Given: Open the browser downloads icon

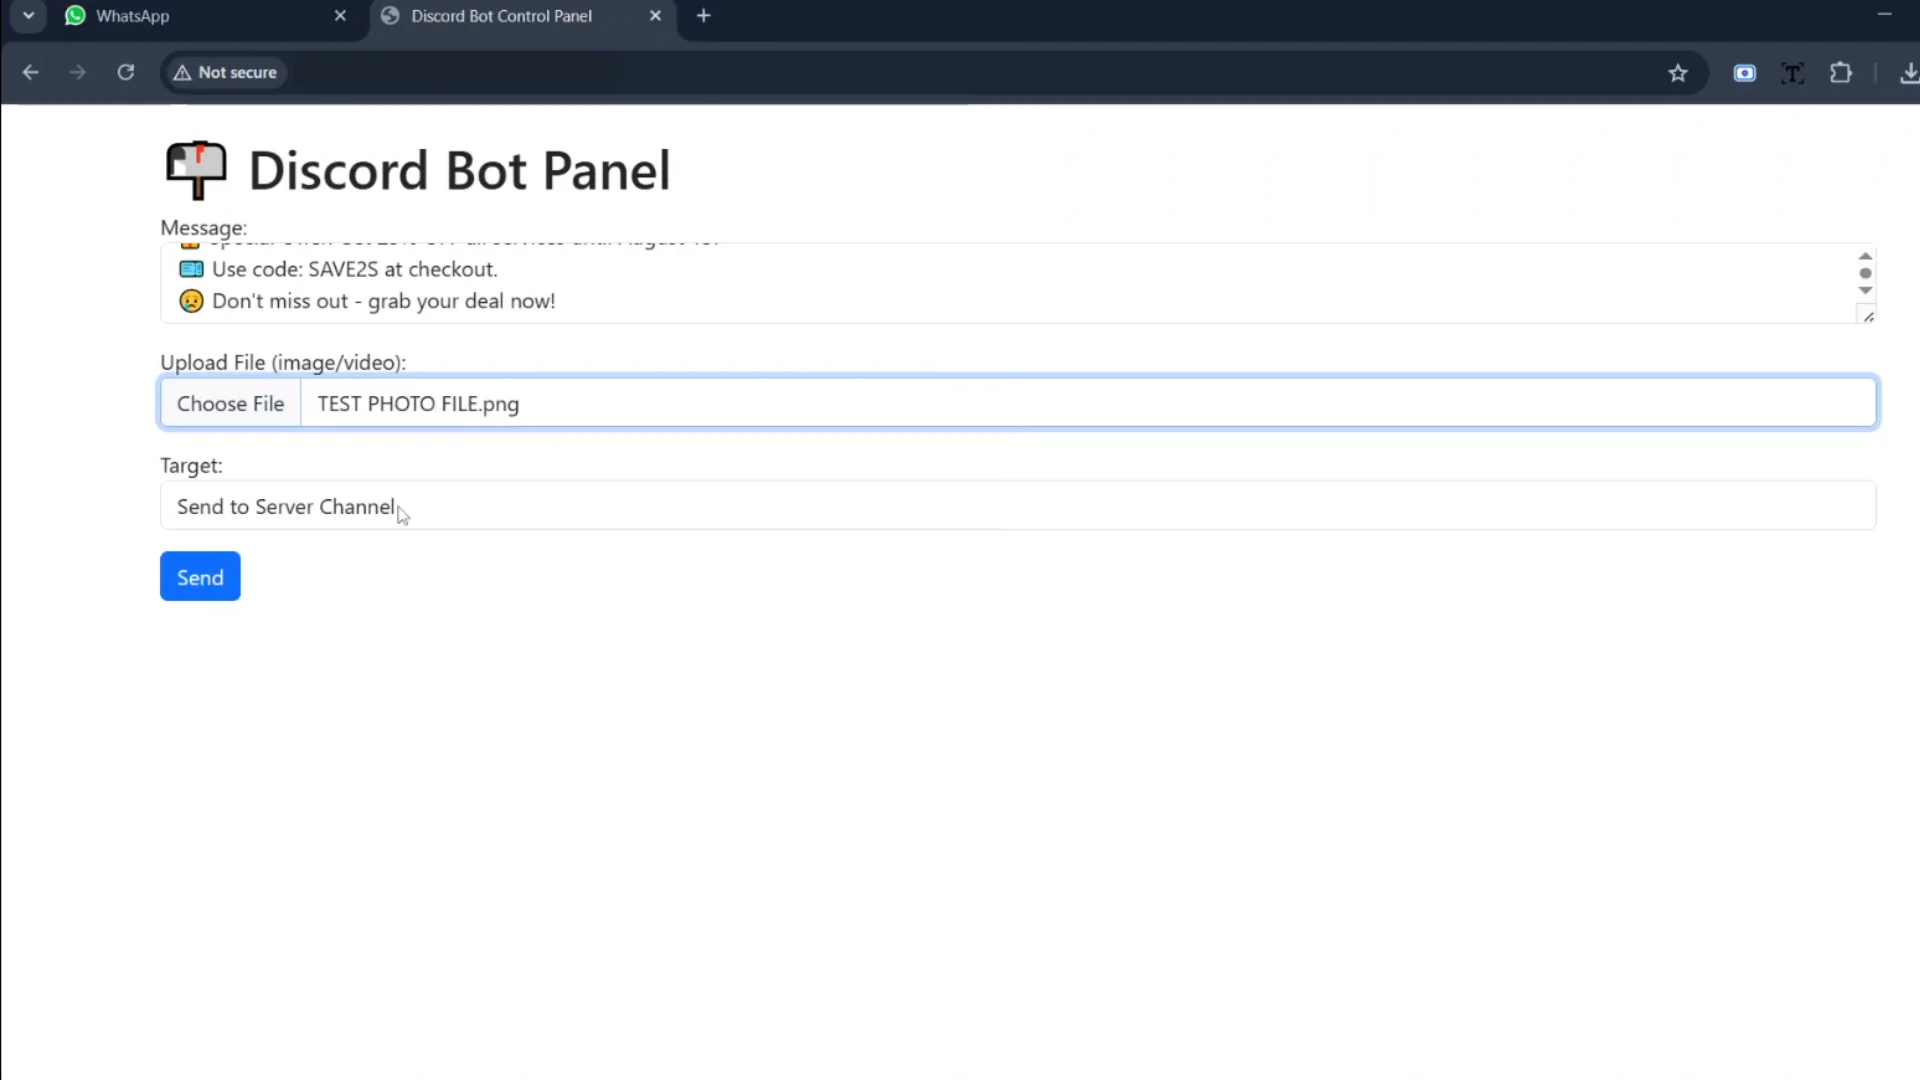Looking at the screenshot, I should (1908, 72).
